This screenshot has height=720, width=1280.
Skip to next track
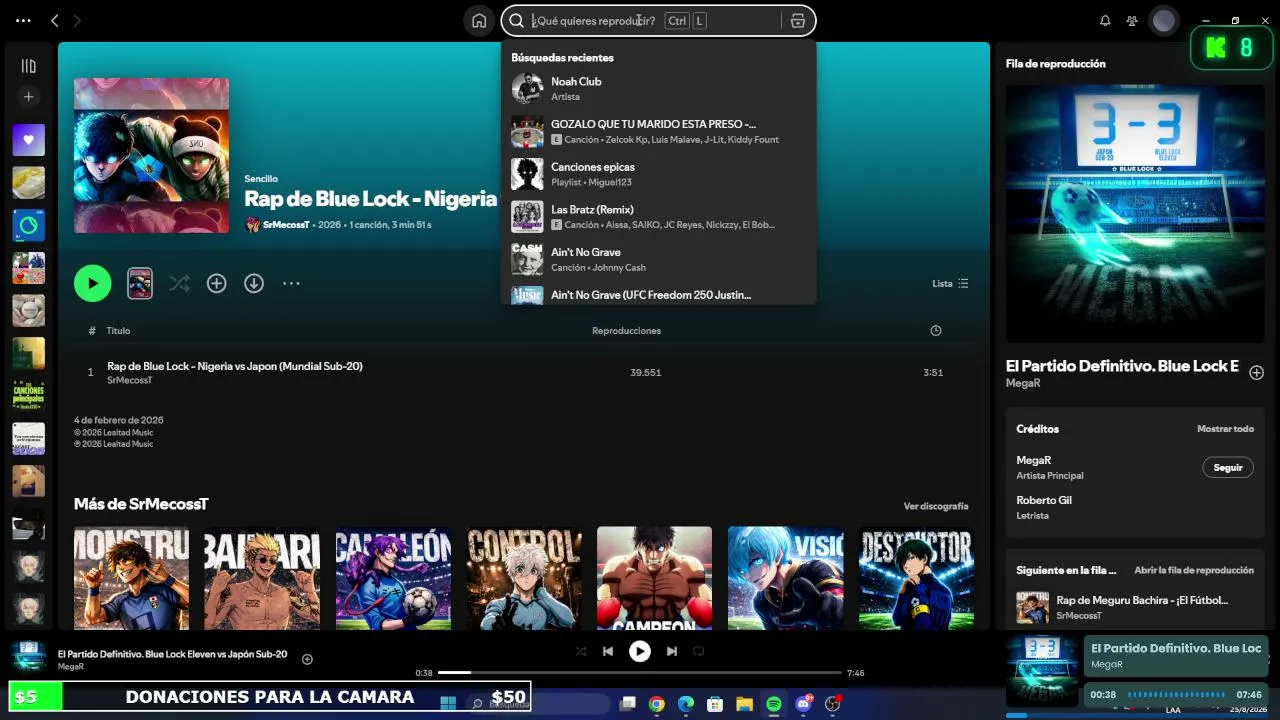coord(672,651)
